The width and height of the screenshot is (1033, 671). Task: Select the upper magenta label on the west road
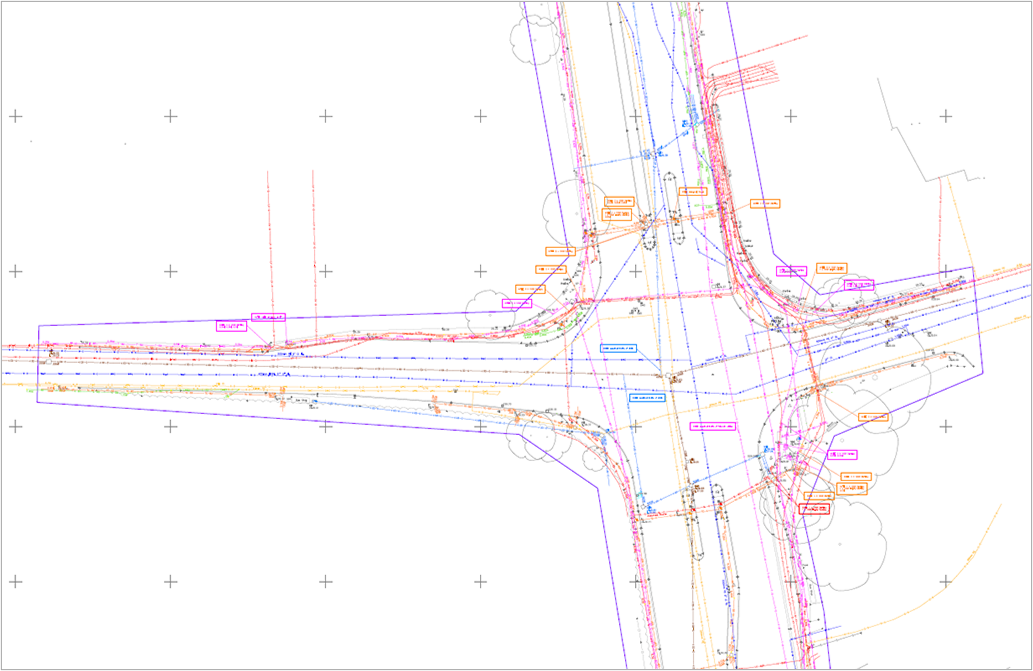[x=268, y=317]
